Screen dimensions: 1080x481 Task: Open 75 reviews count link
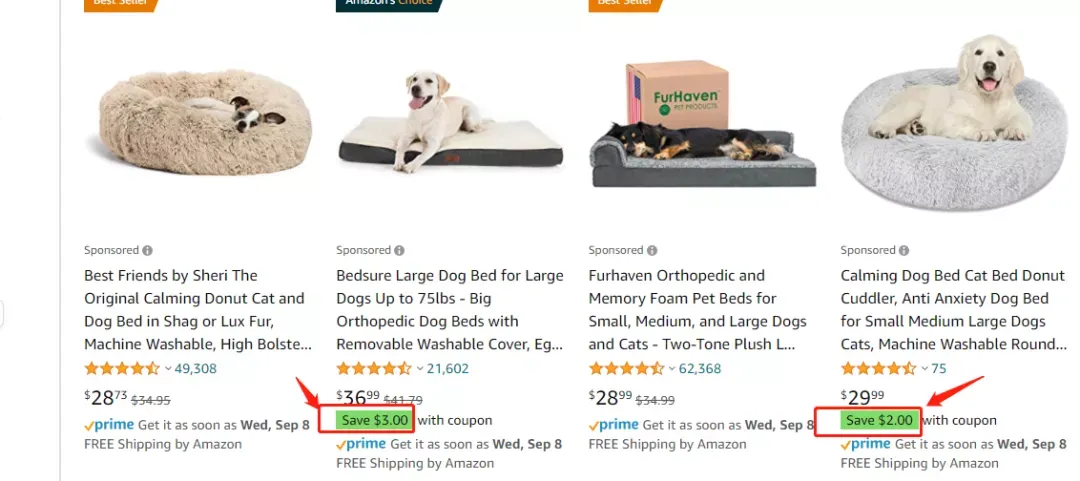(x=939, y=369)
